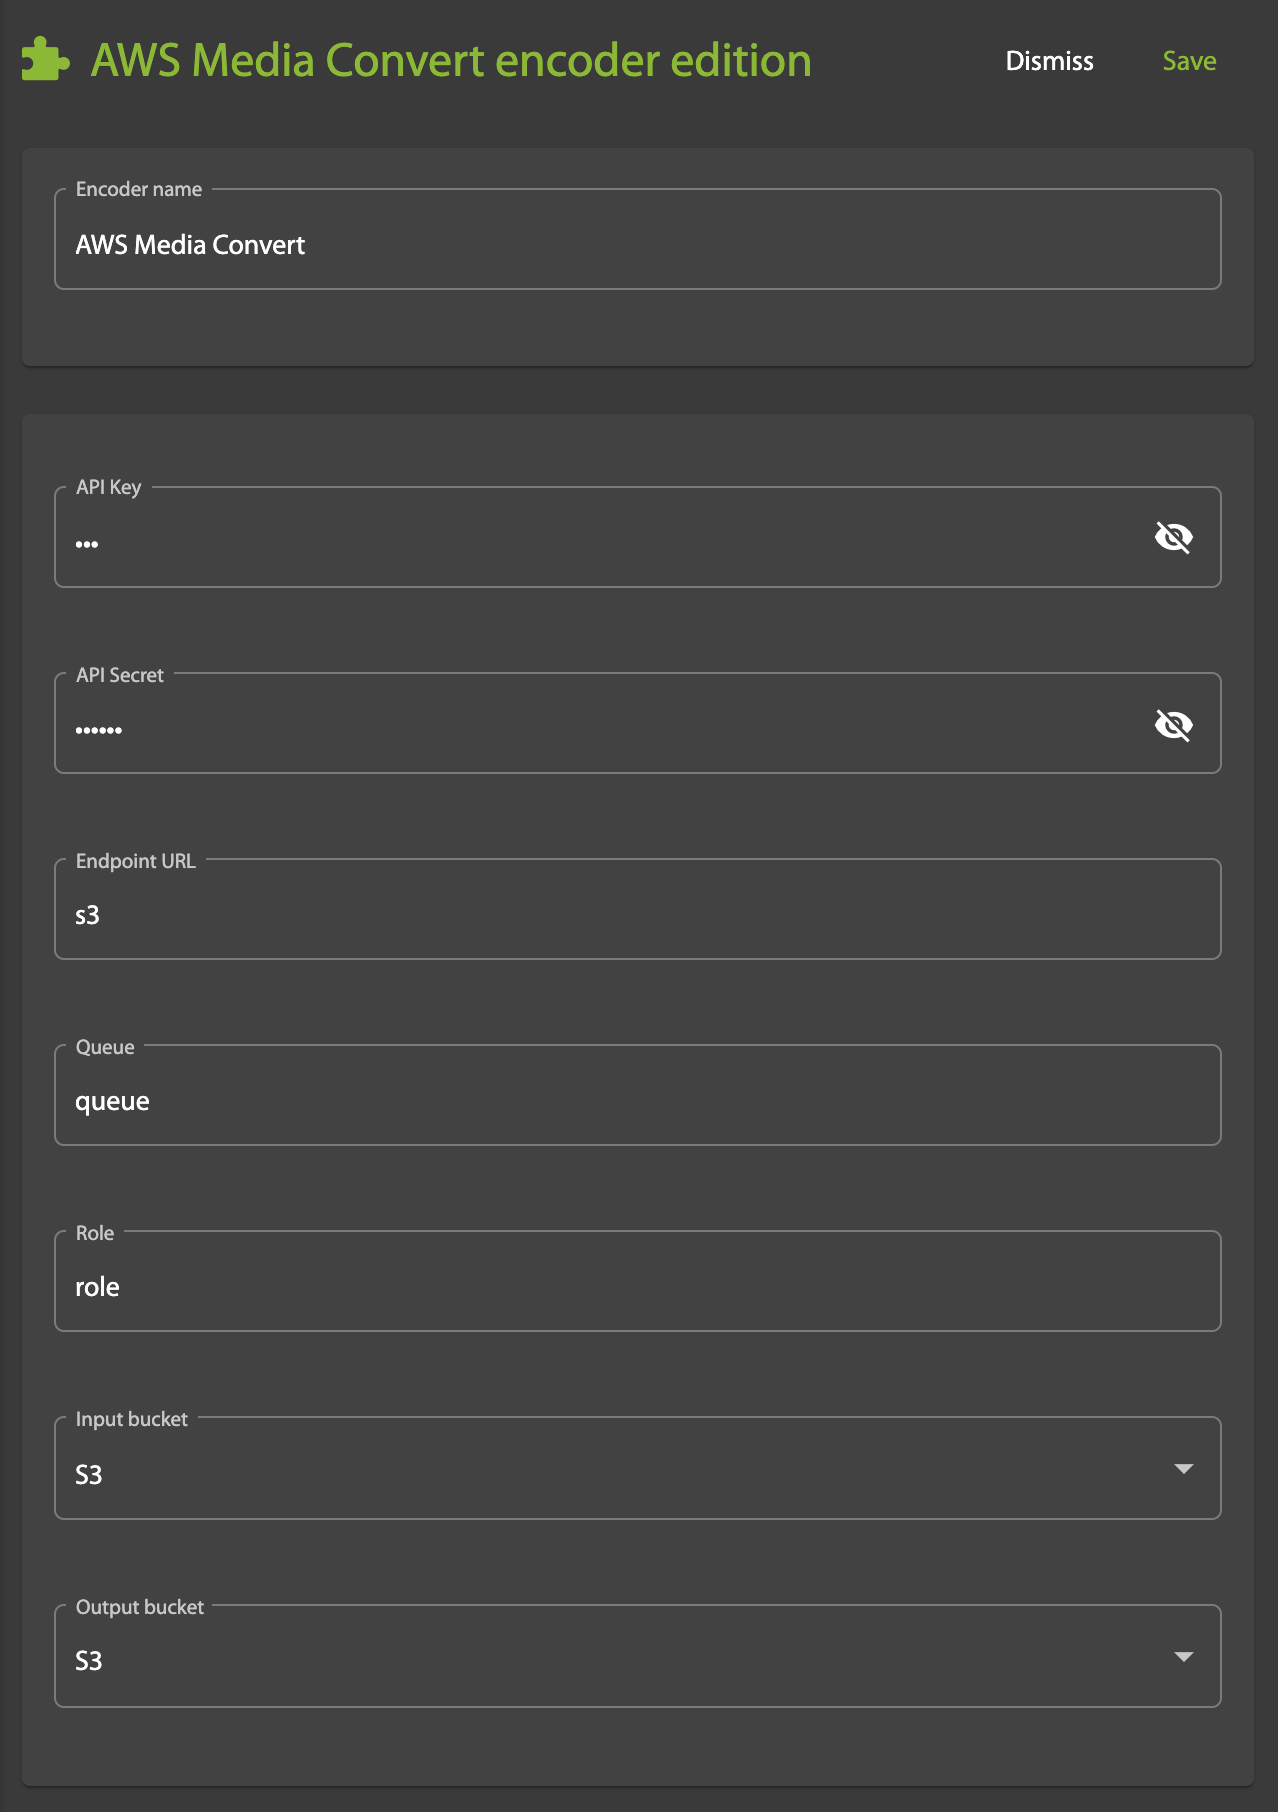Show the masked API Secret value
The image size is (1278, 1812).
tap(1173, 725)
